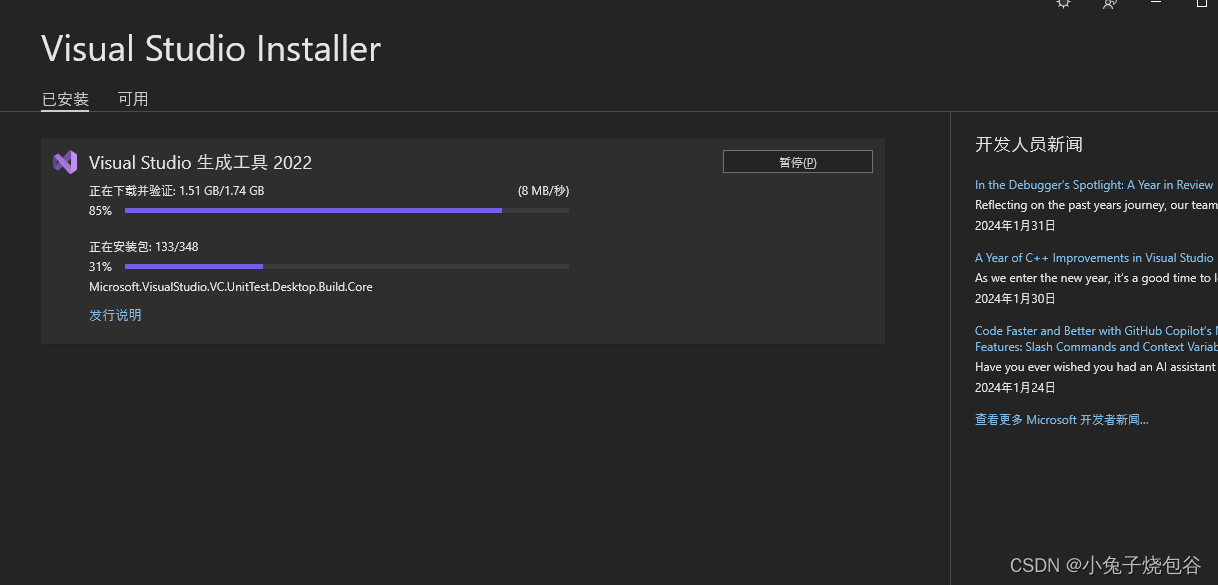This screenshot has height=585, width=1218.
Task: Click 'Microsoft.VisualStudio.VC.UnitTest.Desktop.Build.Core' package name
Action: (231, 287)
